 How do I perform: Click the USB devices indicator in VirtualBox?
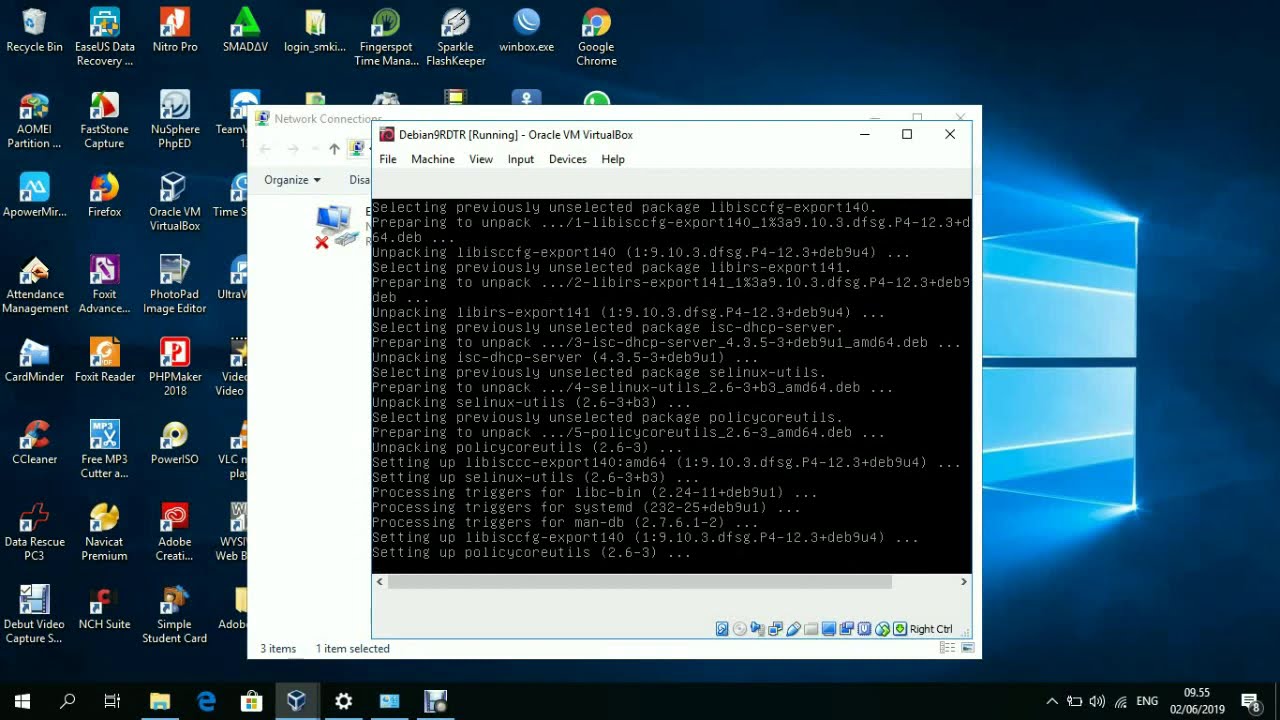[794, 629]
